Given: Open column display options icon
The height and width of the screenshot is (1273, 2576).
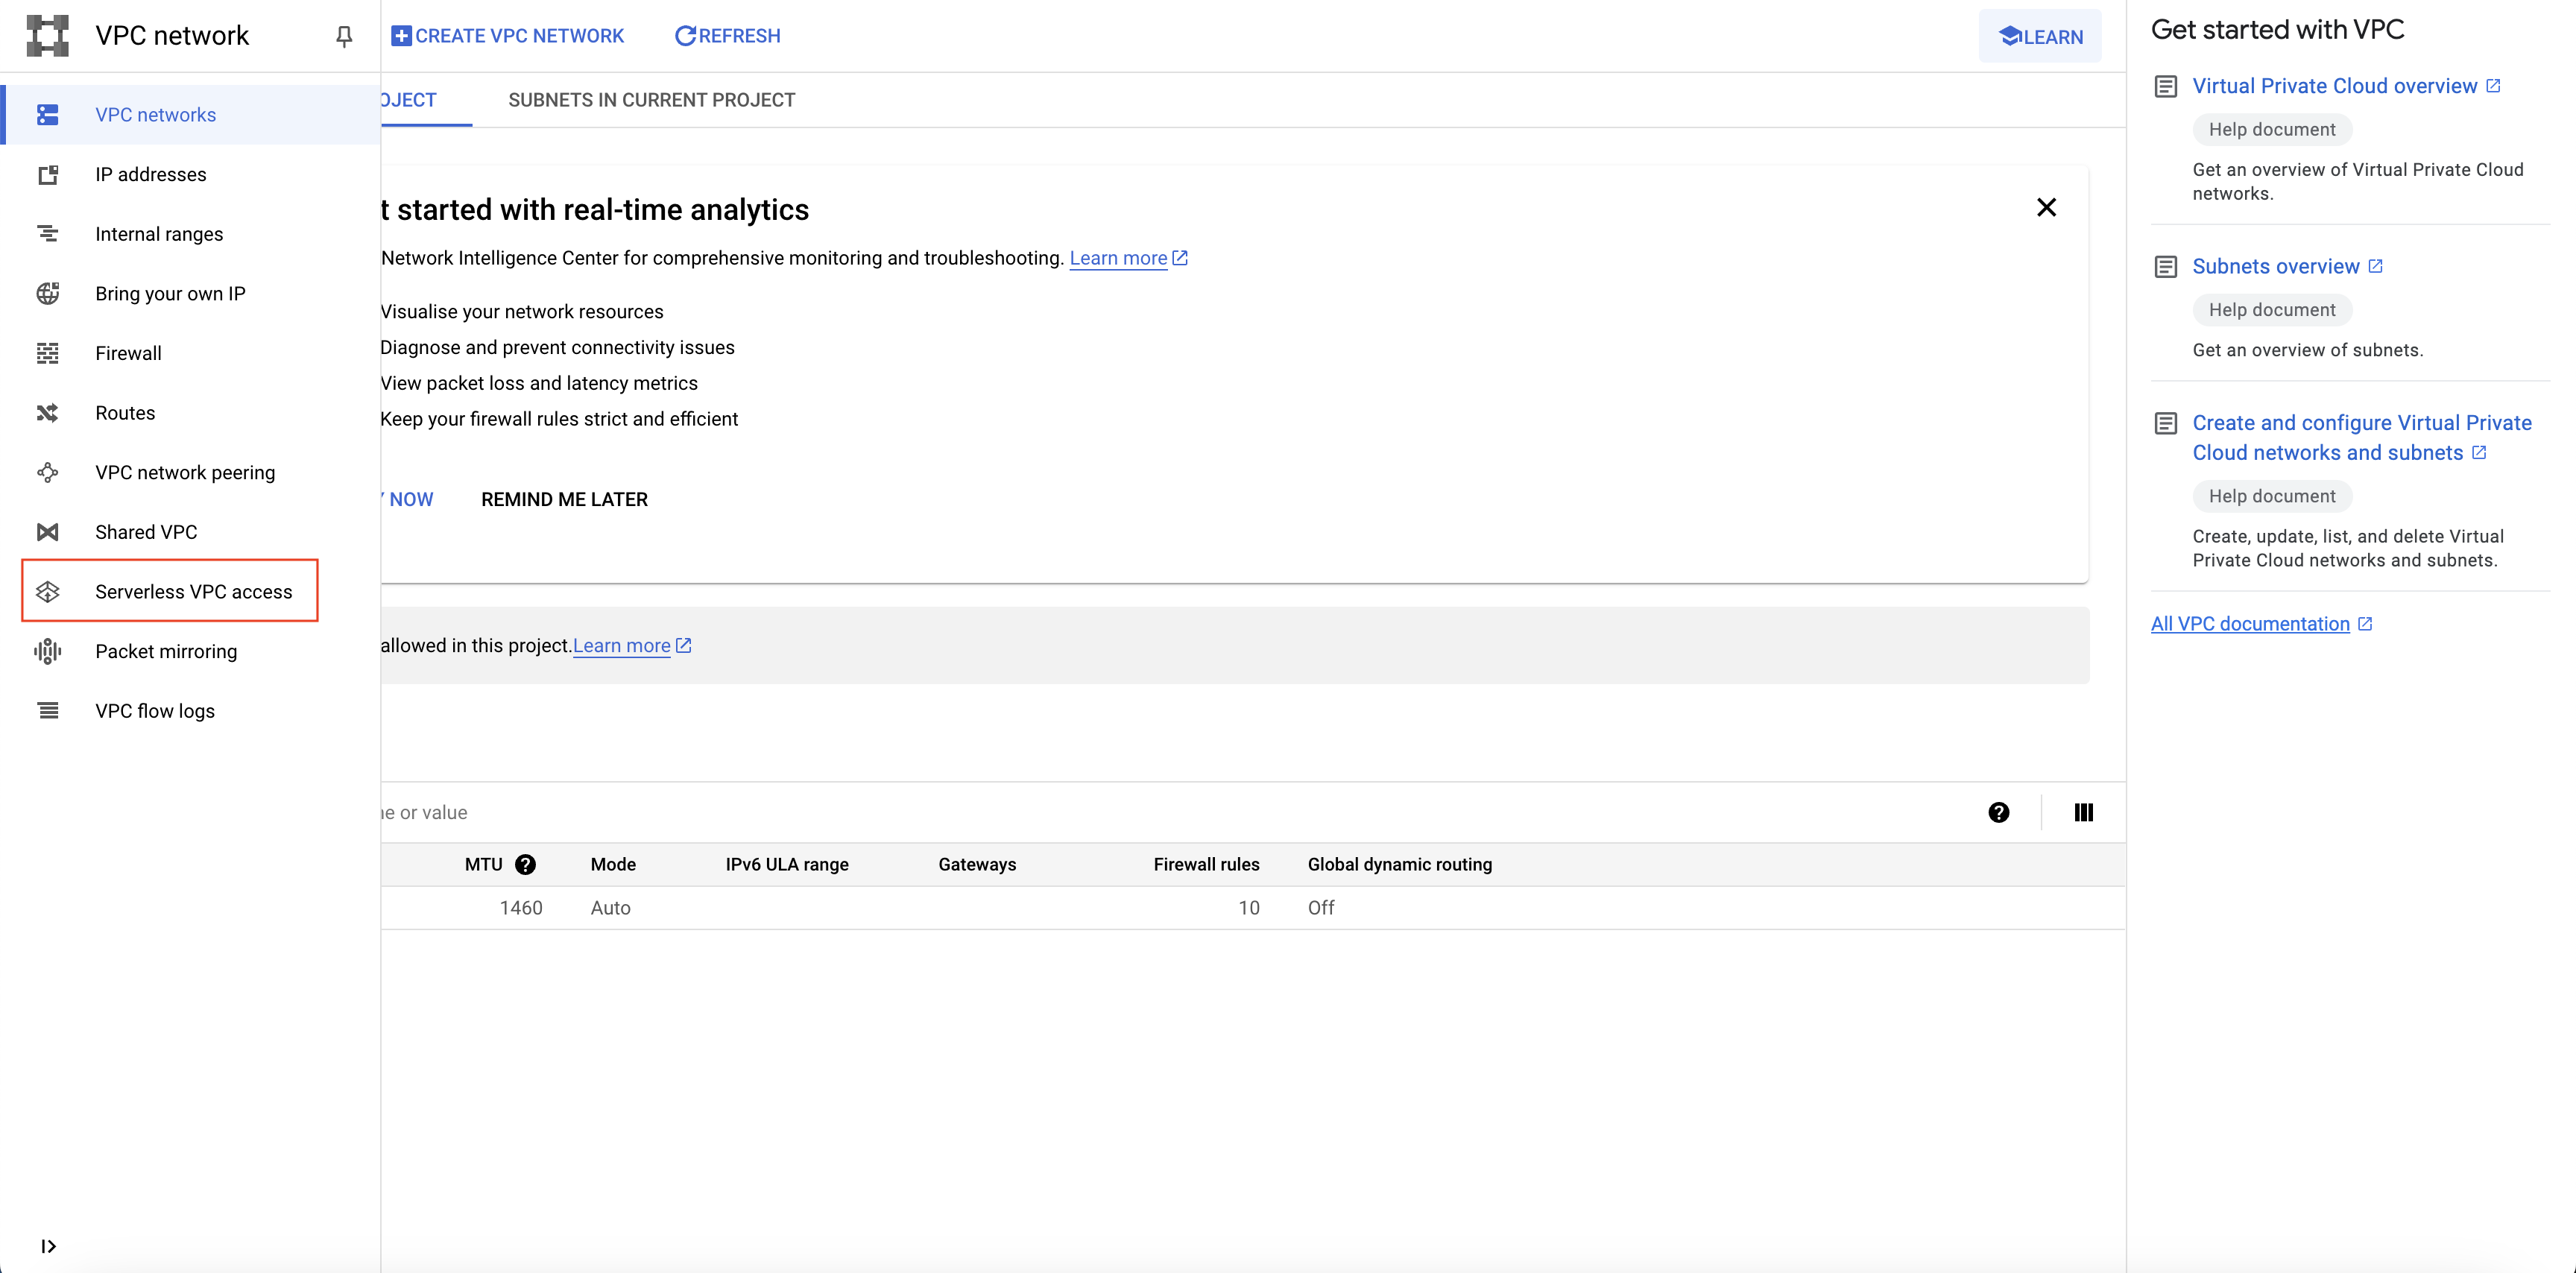Looking at the screenshot, I should pyautogui.click(x=2083, y=813).
